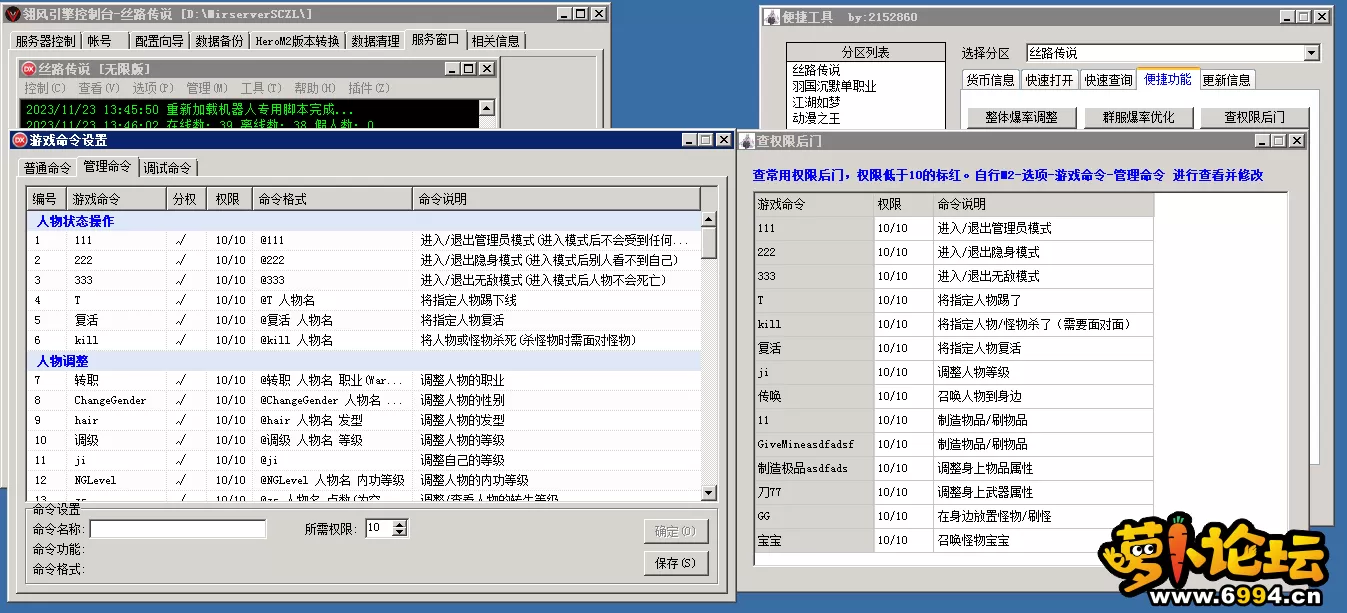Open the 选项(P) menu
The width and height of the screenshot is (1347, 613).
point(152,88)
